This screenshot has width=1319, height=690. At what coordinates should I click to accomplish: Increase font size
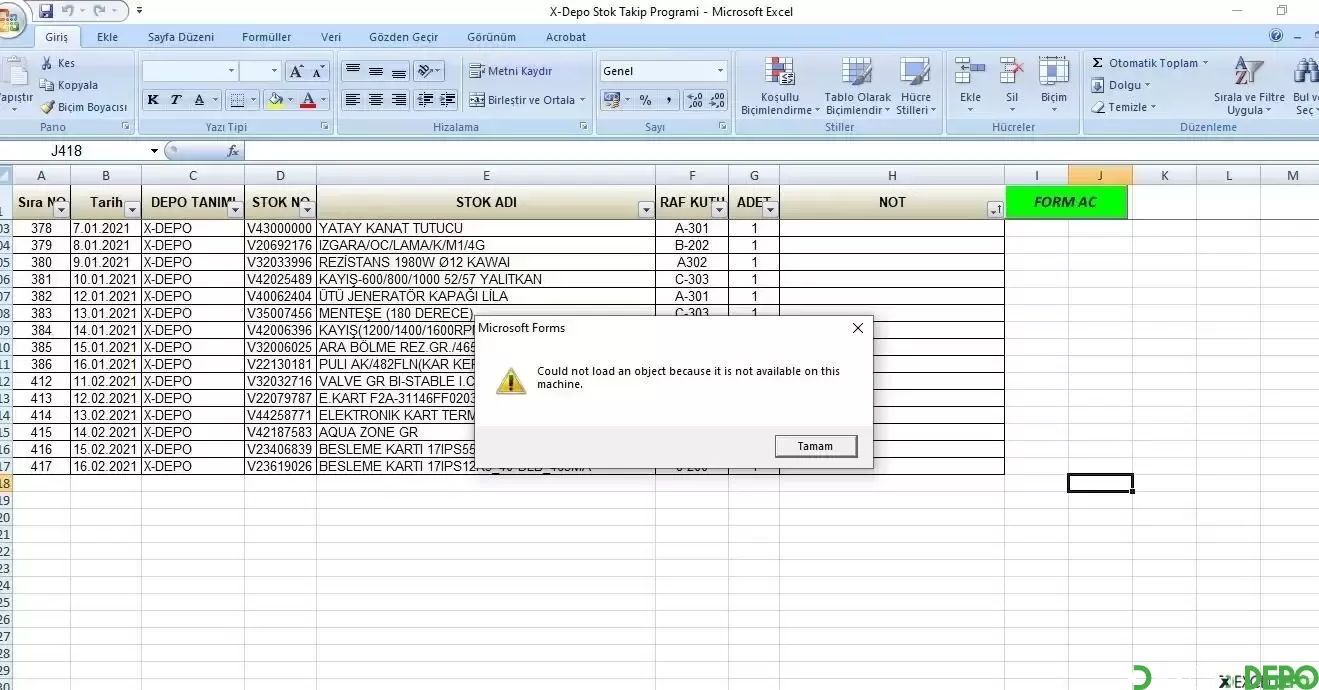[x=296, y=71]
